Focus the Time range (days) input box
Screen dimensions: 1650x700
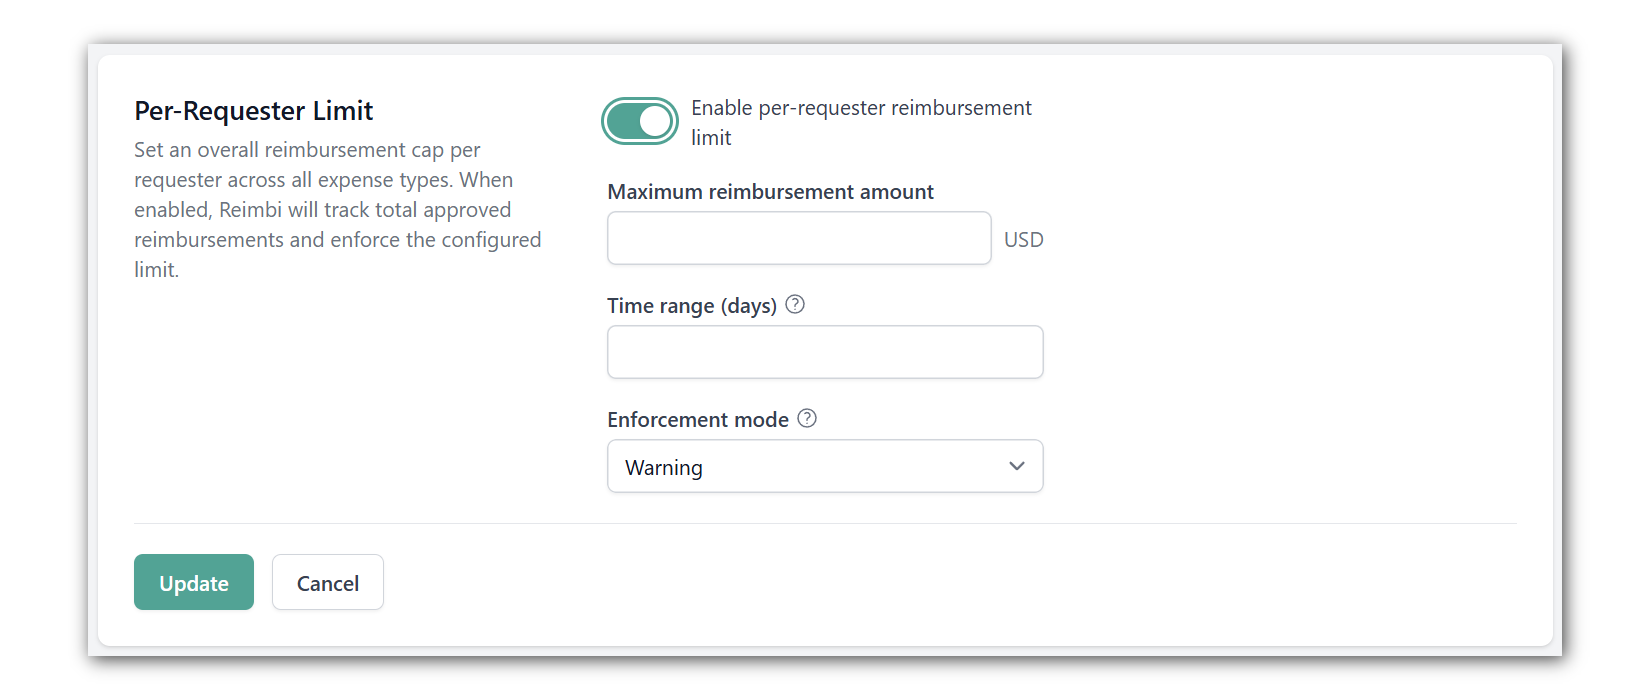[825, 352]
